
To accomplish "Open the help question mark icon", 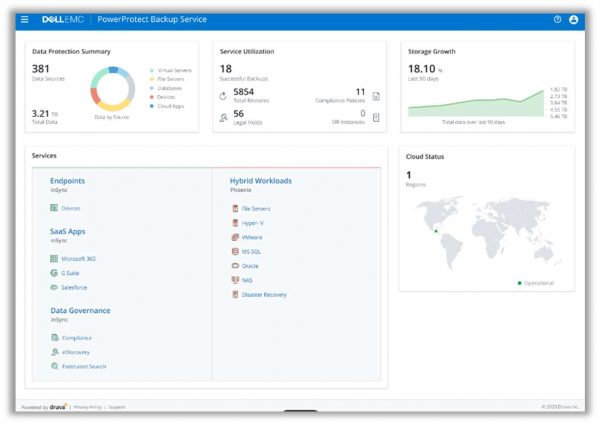I will pyautogui.click(x=558, y=19).
